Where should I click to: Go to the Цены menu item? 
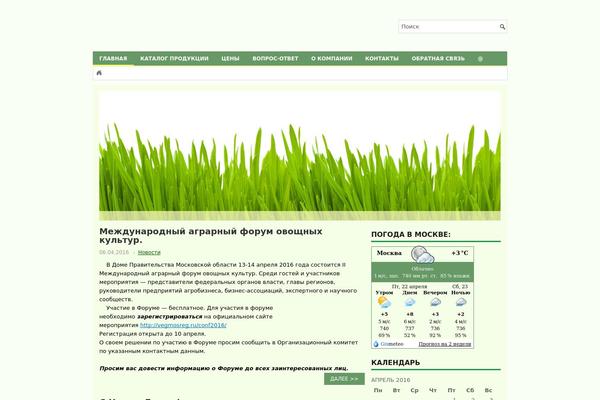[x=230, y=59]
